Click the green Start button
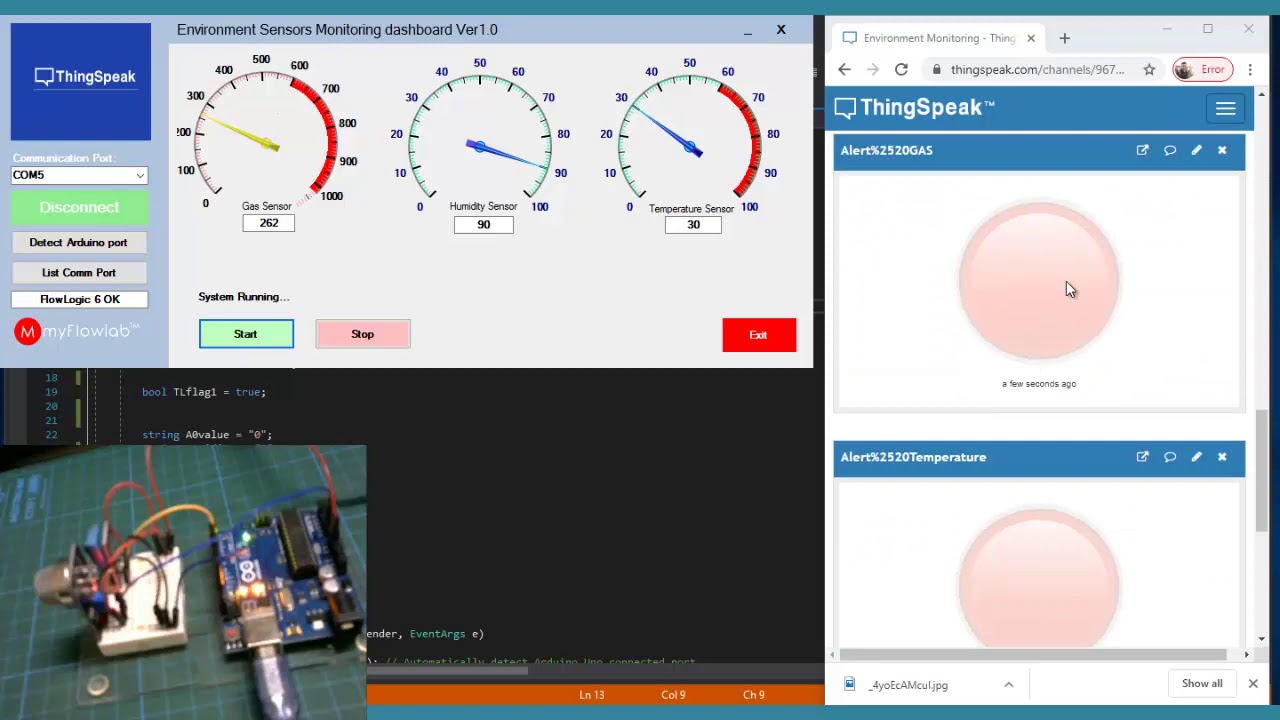The width and height of the screenshot is (1280, 720). click(x=246, y=334)
